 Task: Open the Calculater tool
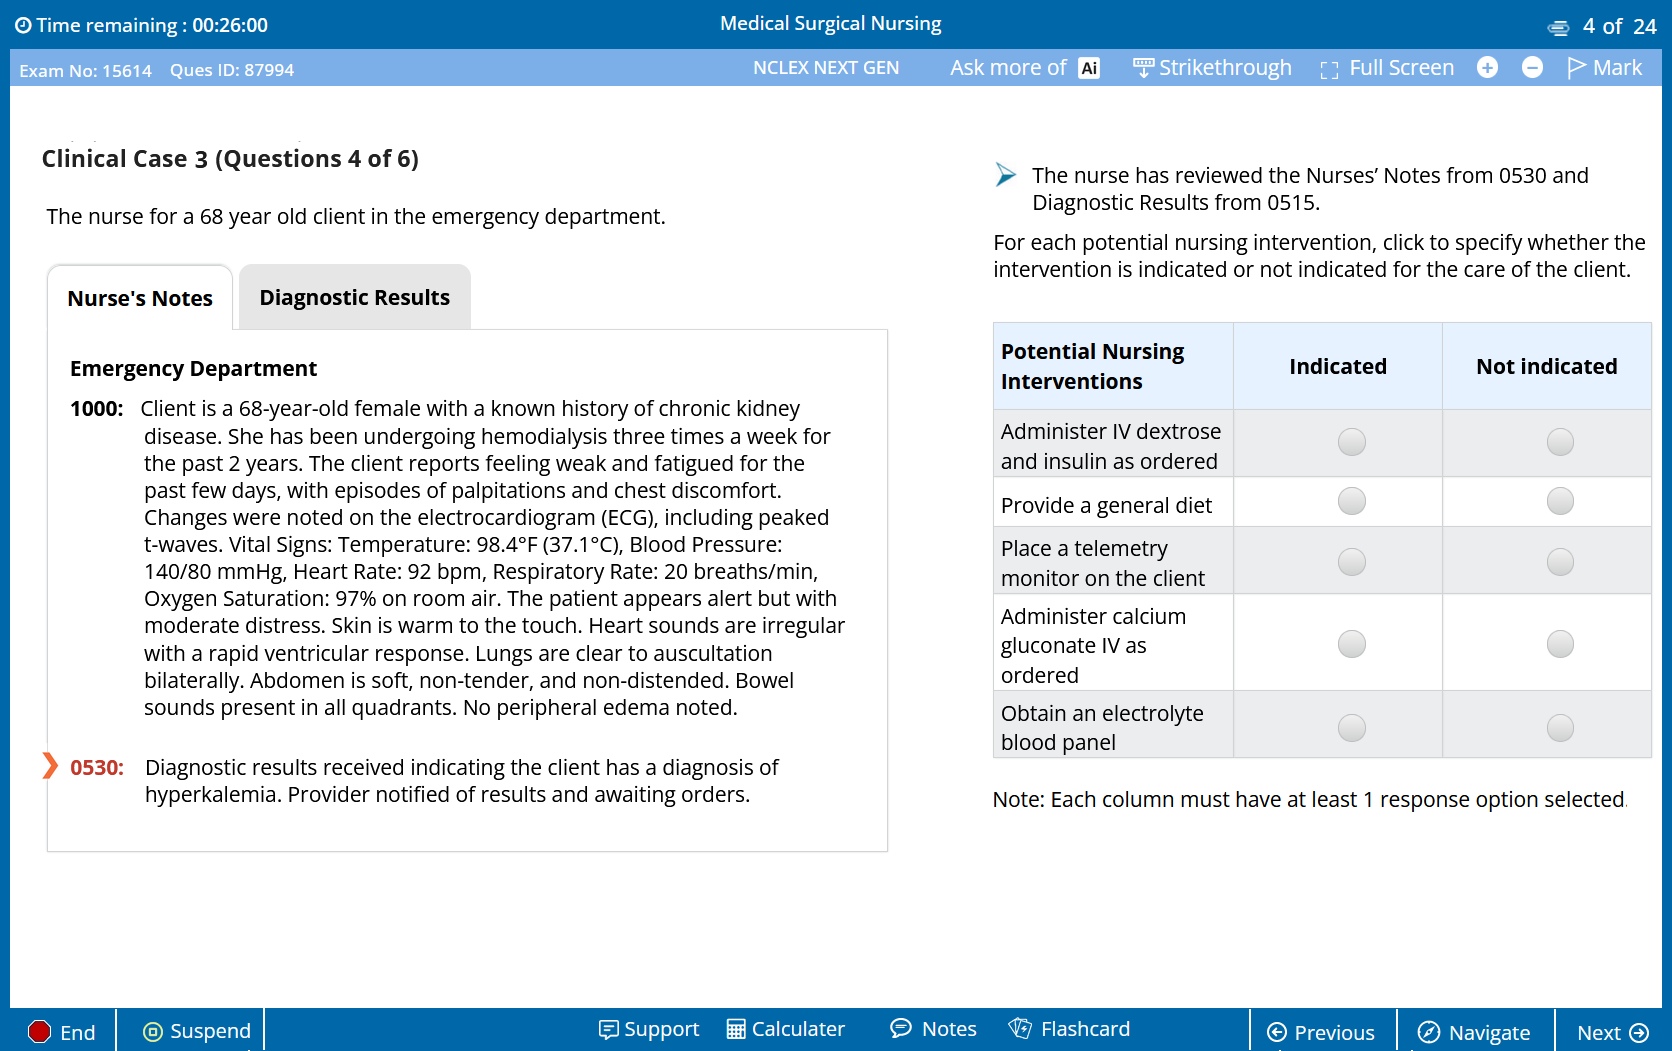786,1029
